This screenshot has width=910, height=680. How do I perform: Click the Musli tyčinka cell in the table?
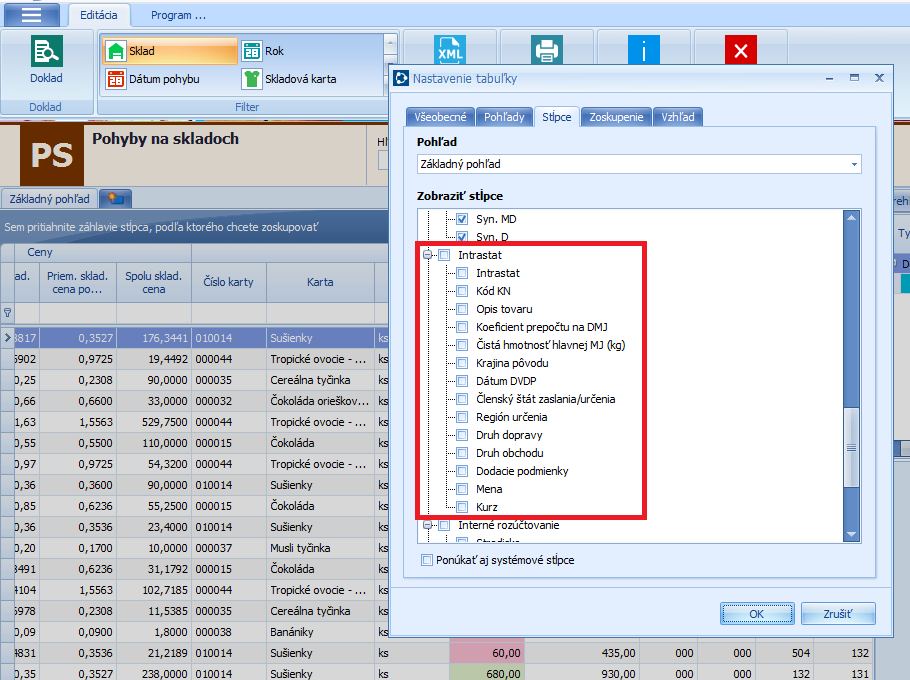point(320,548)
